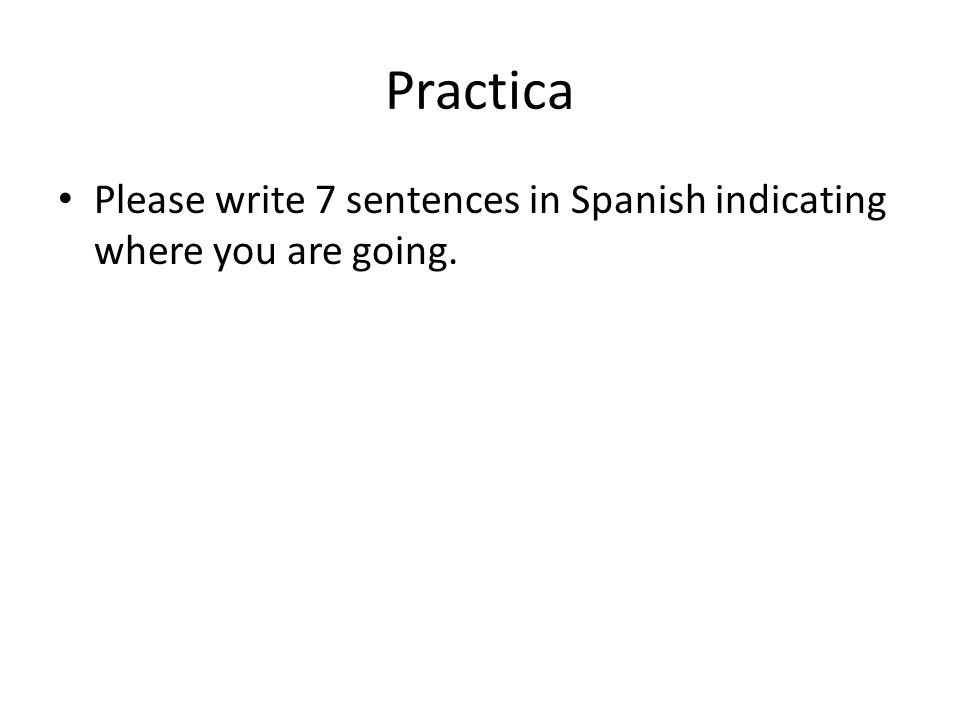Click the word Spanish
Image resolution: width=960 pixels, height=720 pixels.
pyautogui.click(x=638, y=201)
